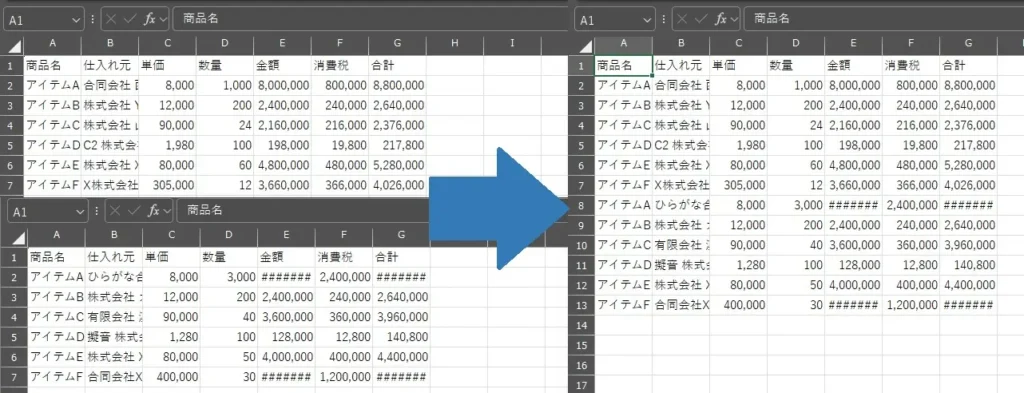Click cell 3,960,000 in bottom-left workbook
Screen dimensions: 1024x393
[x=401, y=317]
